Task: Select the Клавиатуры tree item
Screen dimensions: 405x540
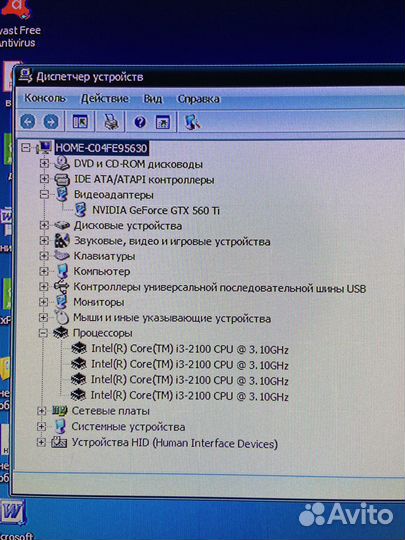Action: coord(104,256)
